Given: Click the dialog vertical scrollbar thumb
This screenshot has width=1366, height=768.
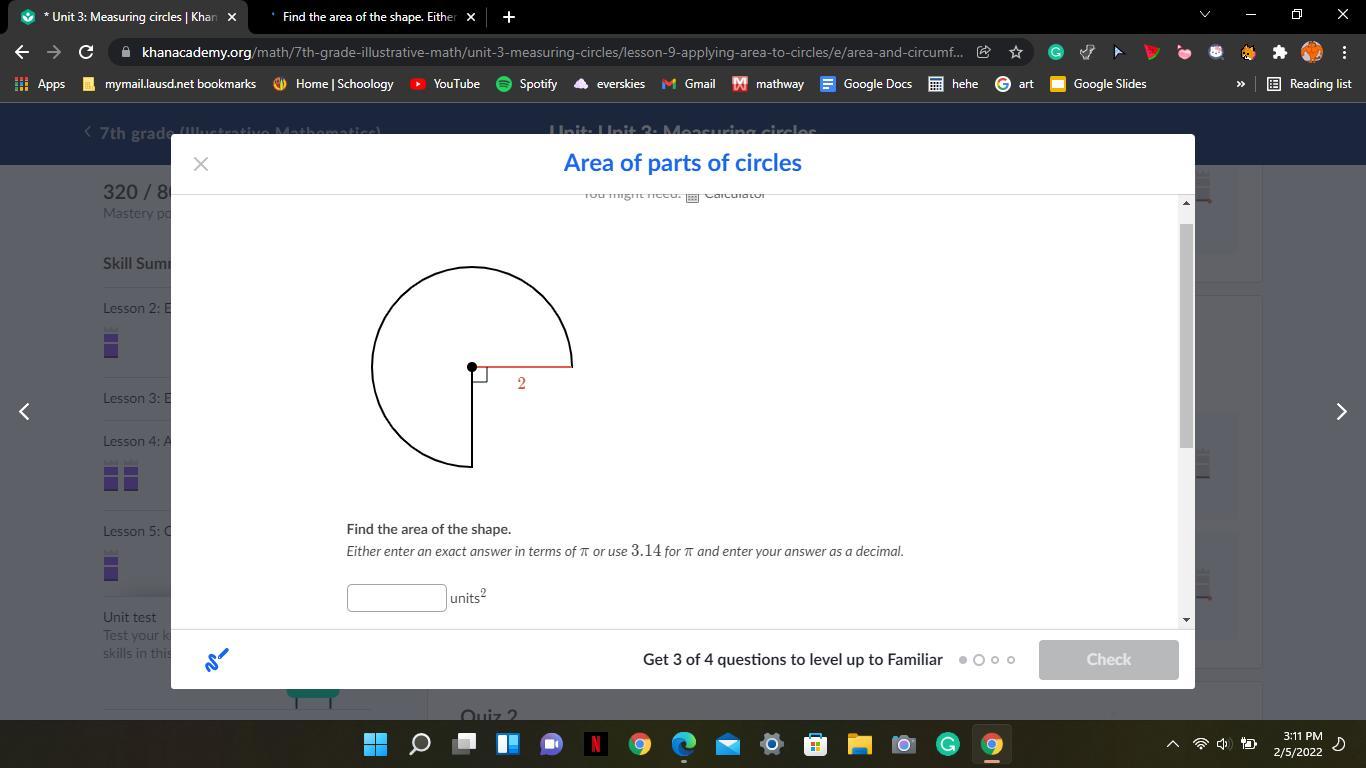Looking at the screenshot, I should (1186, 336).
